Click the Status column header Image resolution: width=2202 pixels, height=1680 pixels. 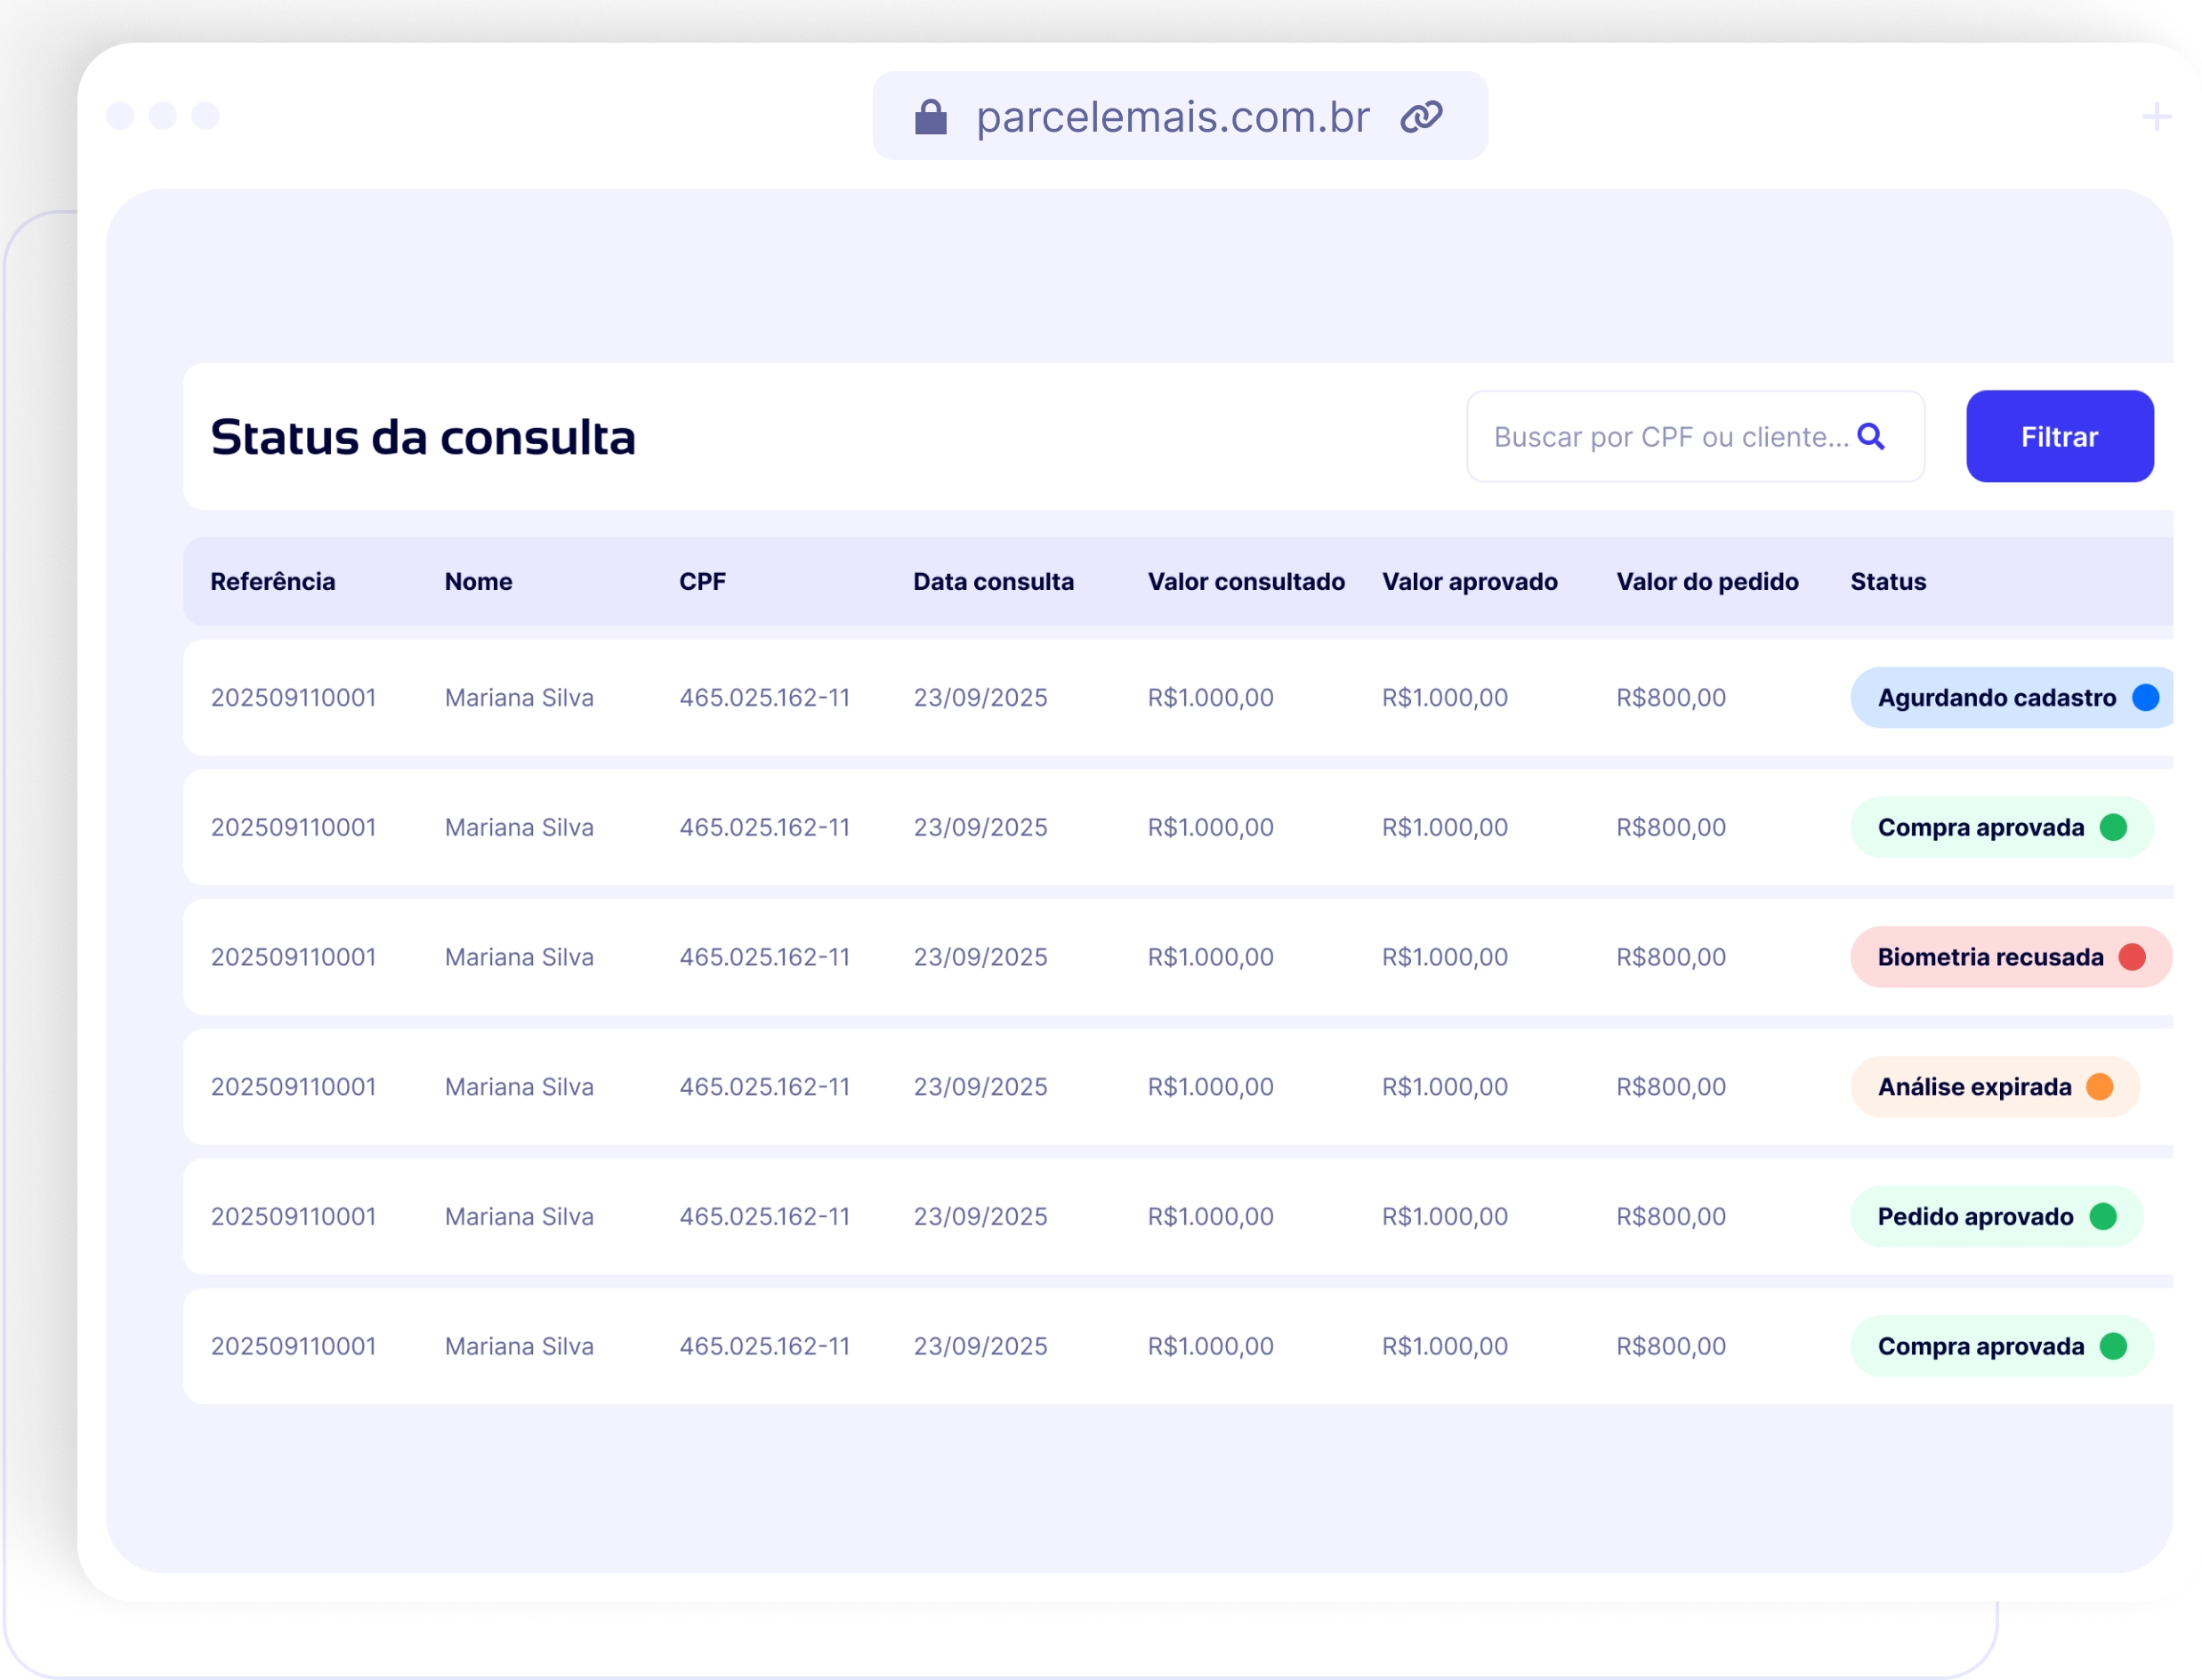point(1887,581)
